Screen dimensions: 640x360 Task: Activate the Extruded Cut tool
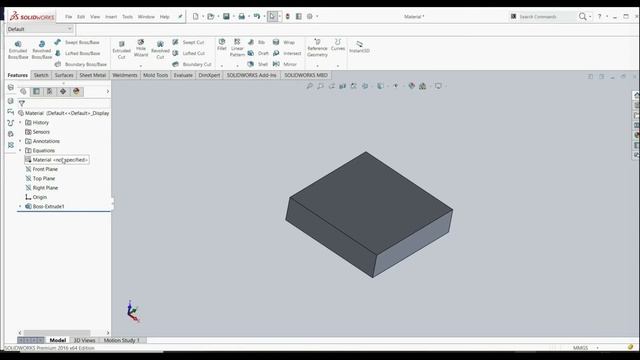tap(121, 50)
